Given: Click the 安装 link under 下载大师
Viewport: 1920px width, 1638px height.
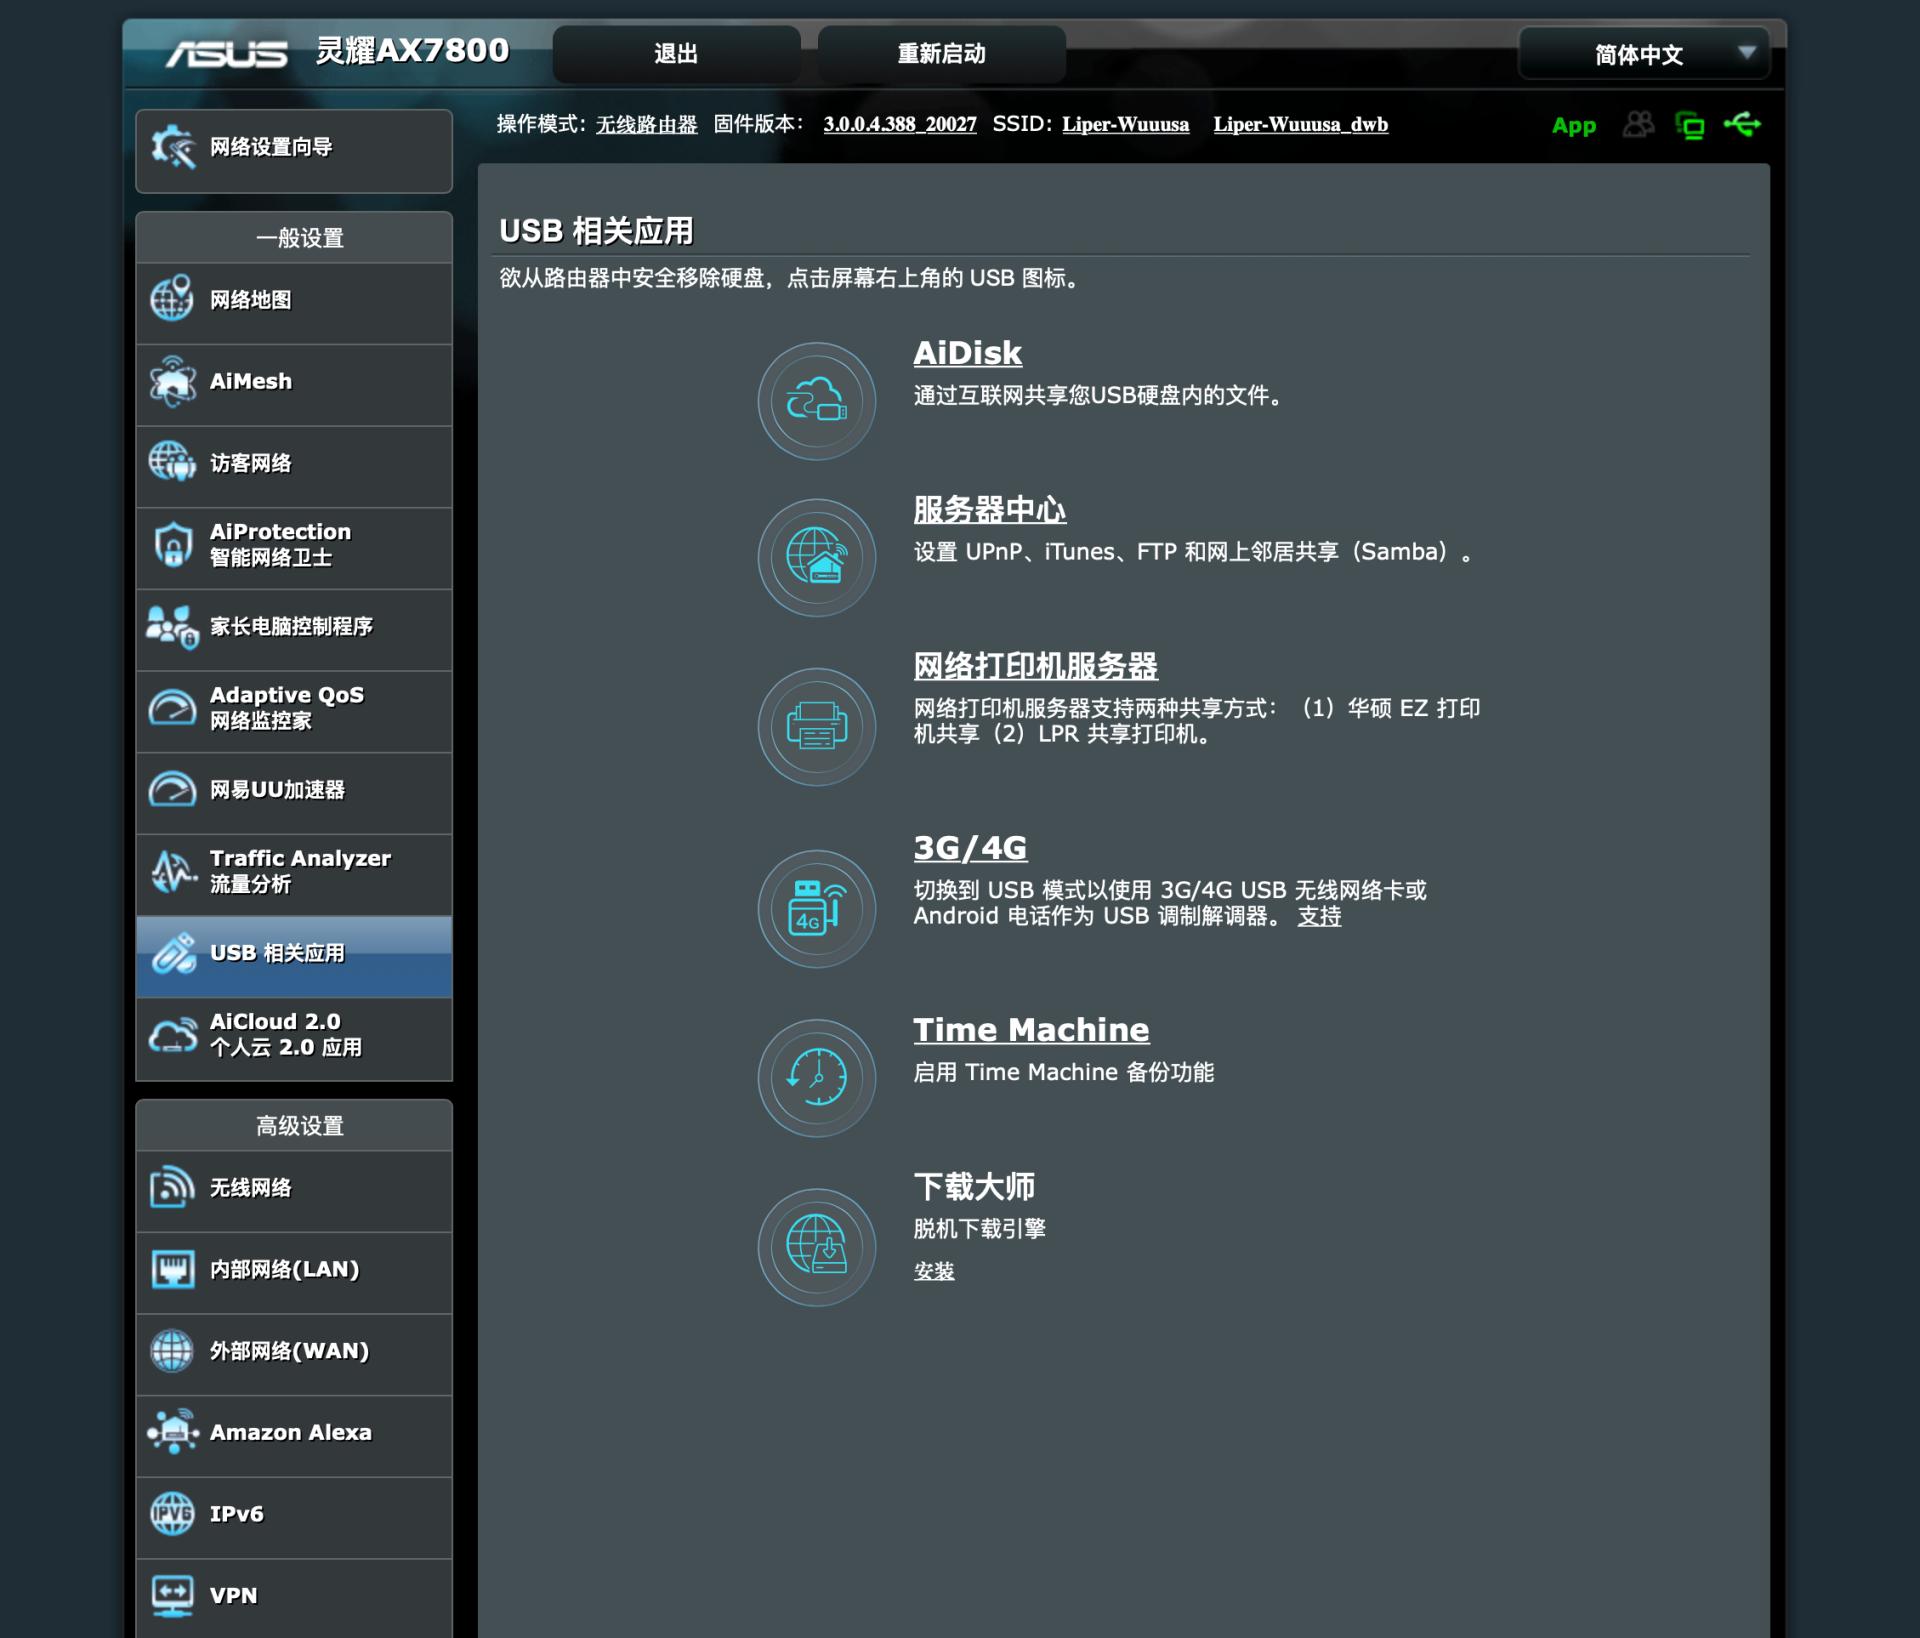Looking at the screenshot, I should [x=934, y=1271].
